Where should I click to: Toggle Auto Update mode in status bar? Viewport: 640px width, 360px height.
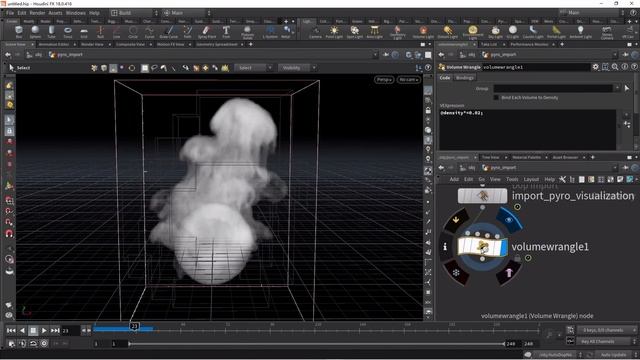click(x=613, y=355)
